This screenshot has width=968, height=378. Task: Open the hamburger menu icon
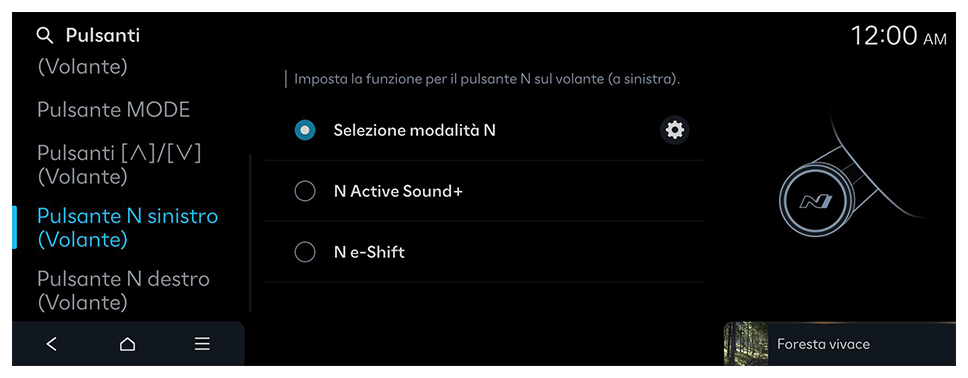coord(202,344)
